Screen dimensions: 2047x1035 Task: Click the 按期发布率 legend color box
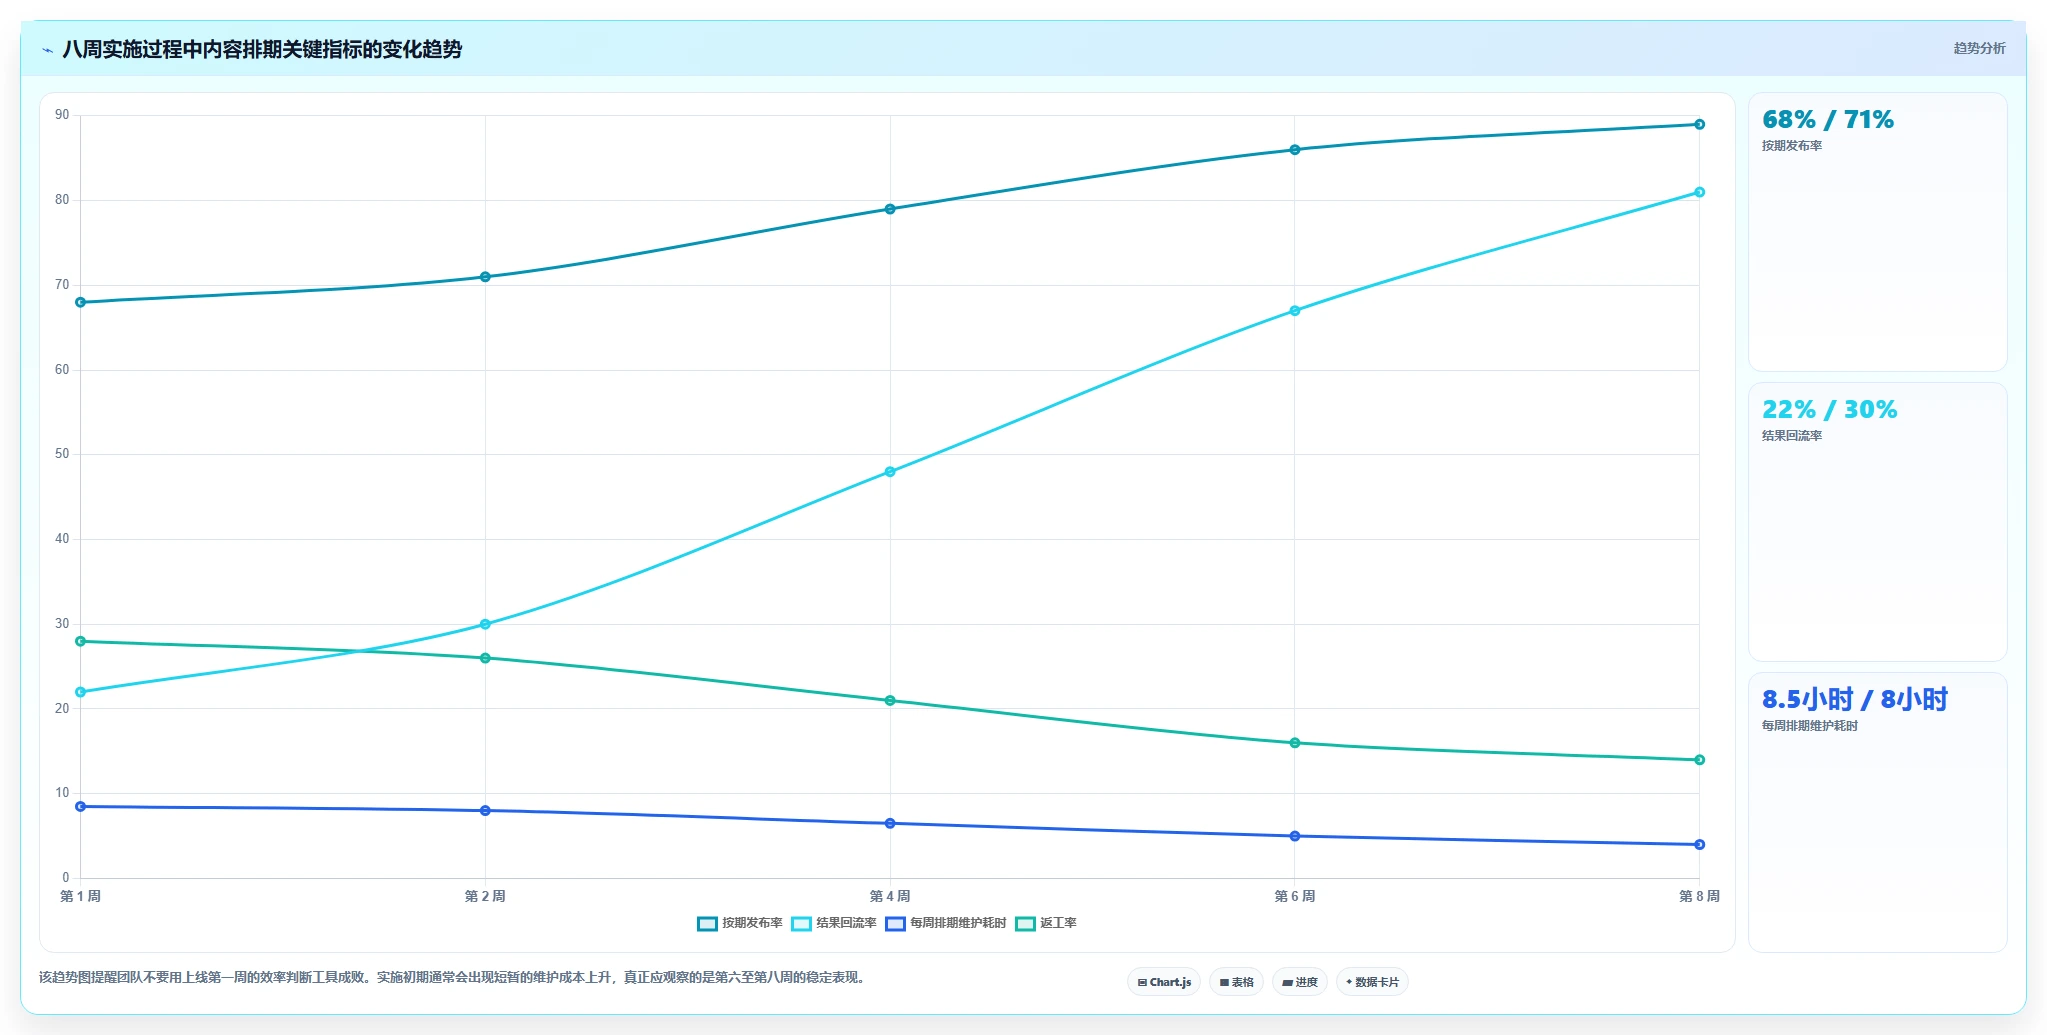coord(707,923)
